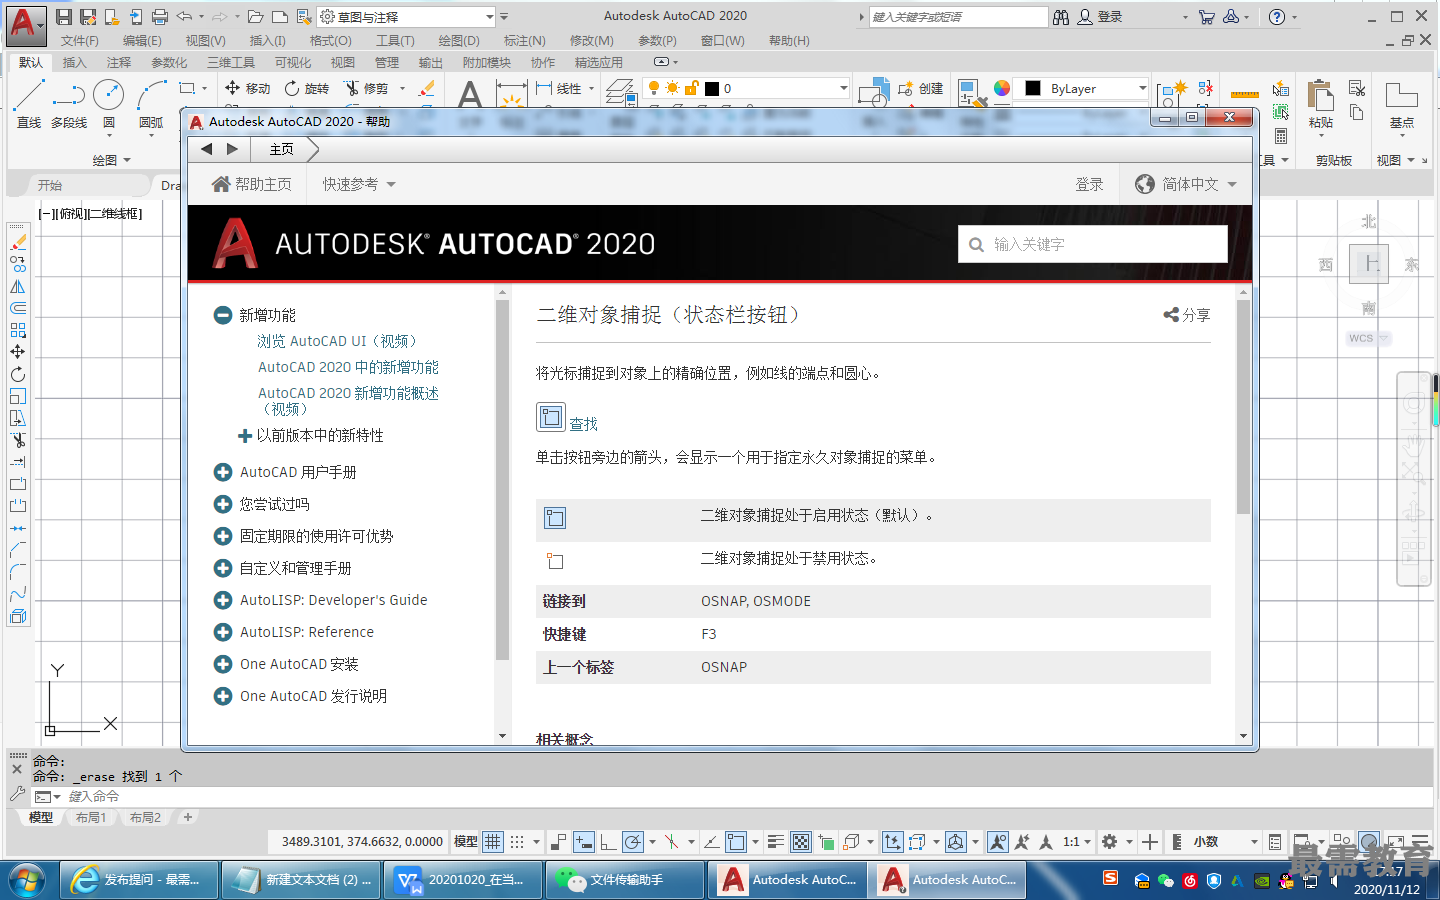The image size is (1440, 900).
Task: Click the 登录 link in help window
Action: click(x=1089, y=184)
